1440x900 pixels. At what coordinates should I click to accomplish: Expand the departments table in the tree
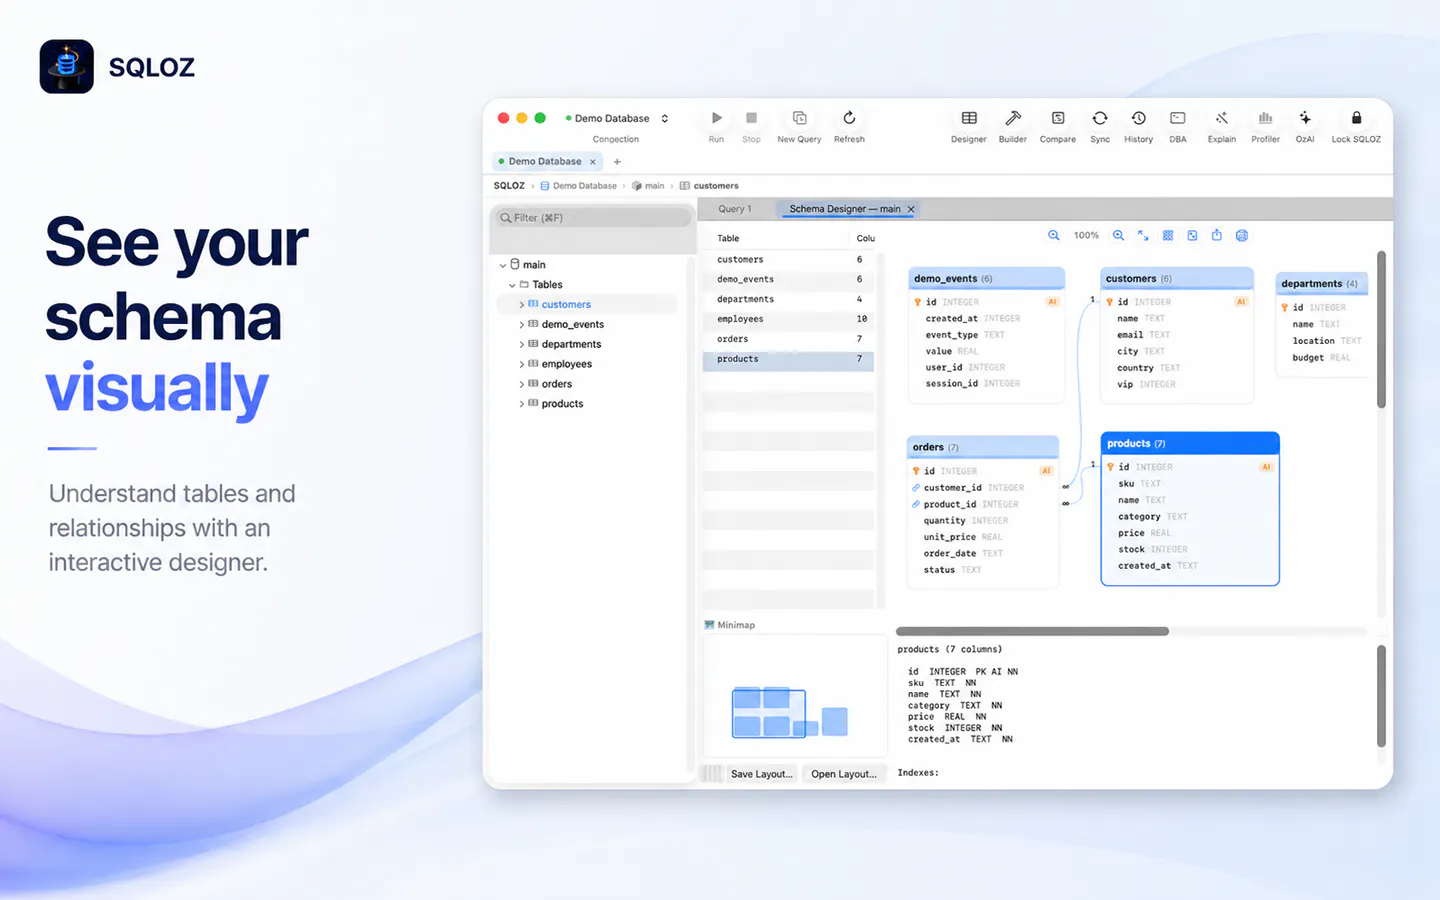522,345
